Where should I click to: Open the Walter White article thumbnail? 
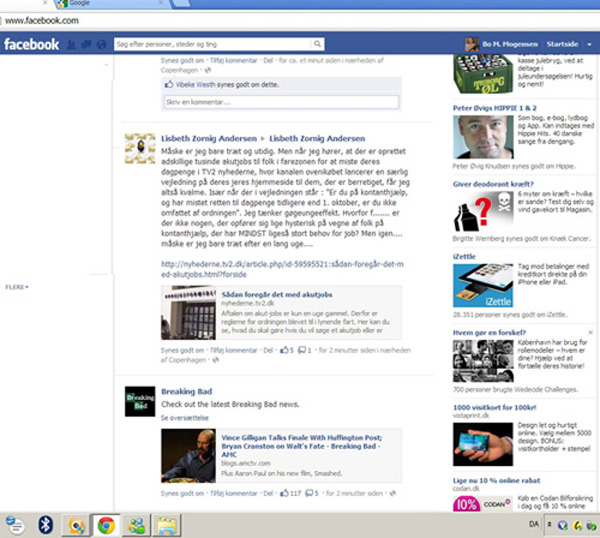[188, 455]
